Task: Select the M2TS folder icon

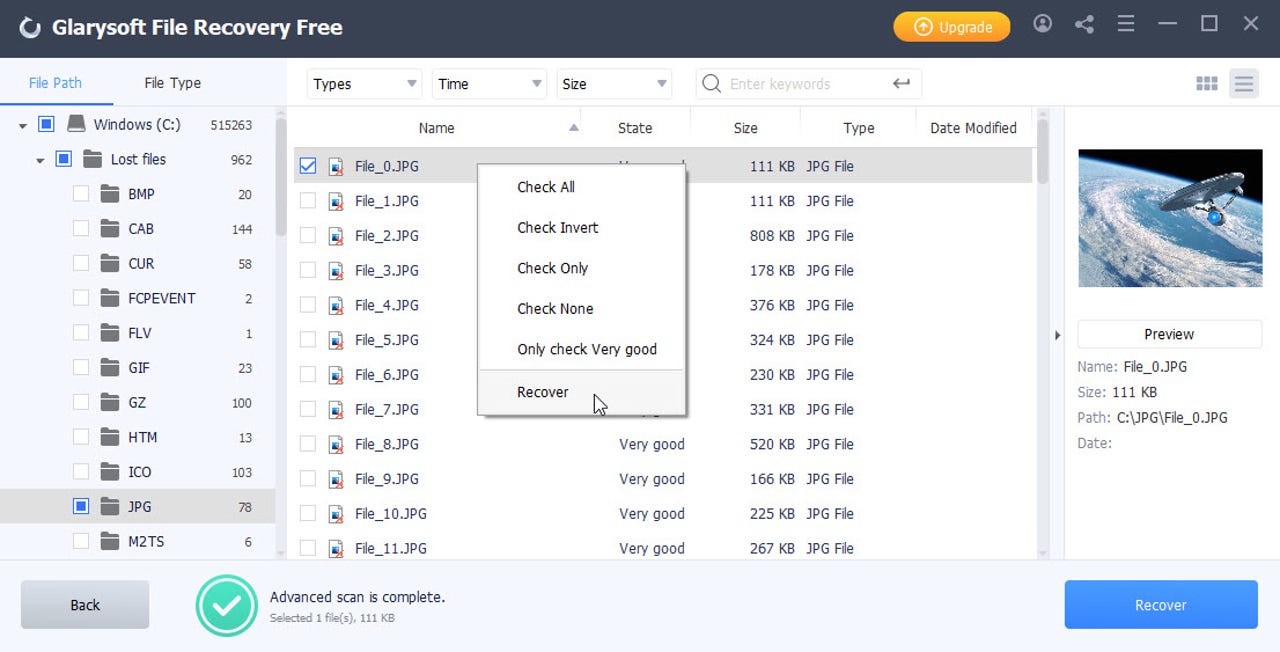Action: [110, 542]
